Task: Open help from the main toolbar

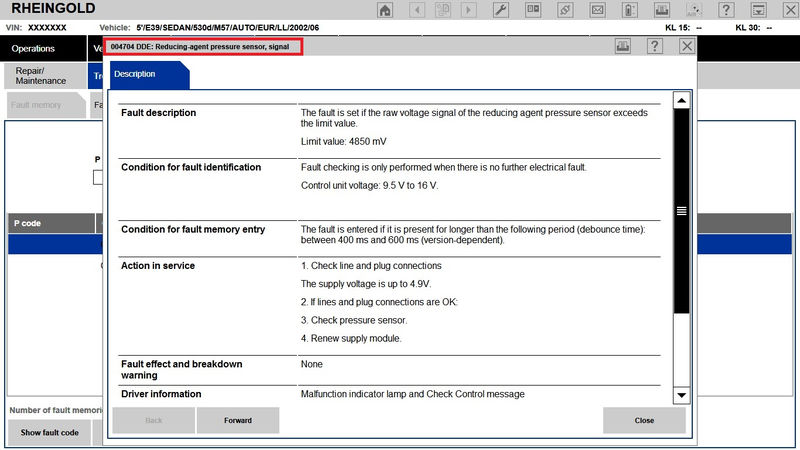Action: pos(727,10)
